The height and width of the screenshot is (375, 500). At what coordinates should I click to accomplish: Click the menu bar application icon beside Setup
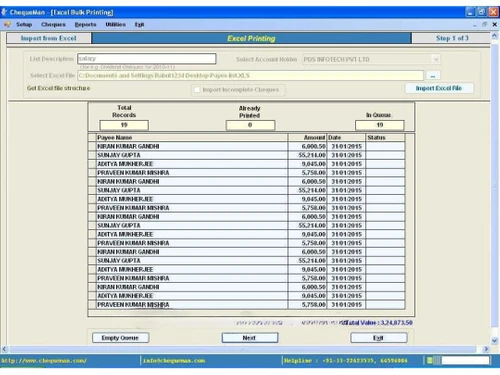[7, 25]
